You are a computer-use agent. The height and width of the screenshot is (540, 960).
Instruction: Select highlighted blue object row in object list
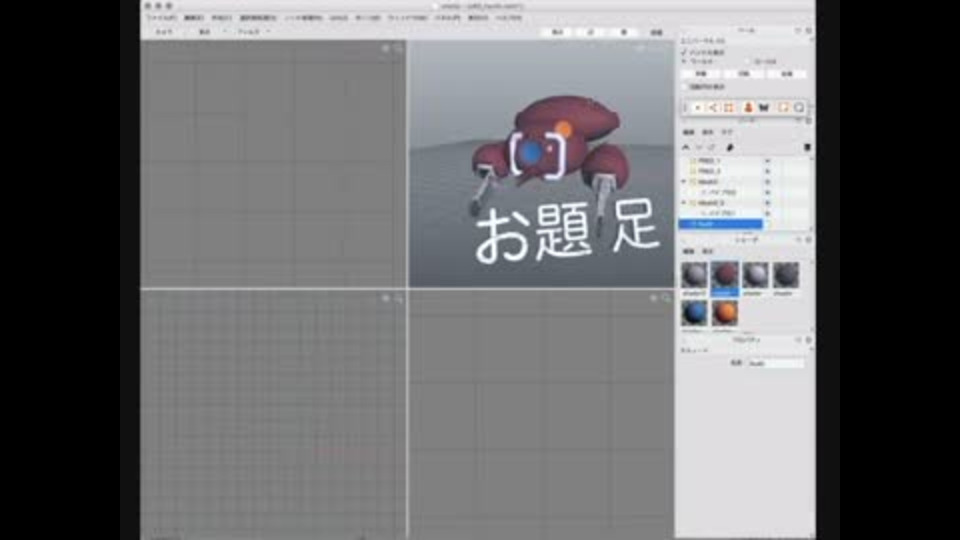point(721,224)
